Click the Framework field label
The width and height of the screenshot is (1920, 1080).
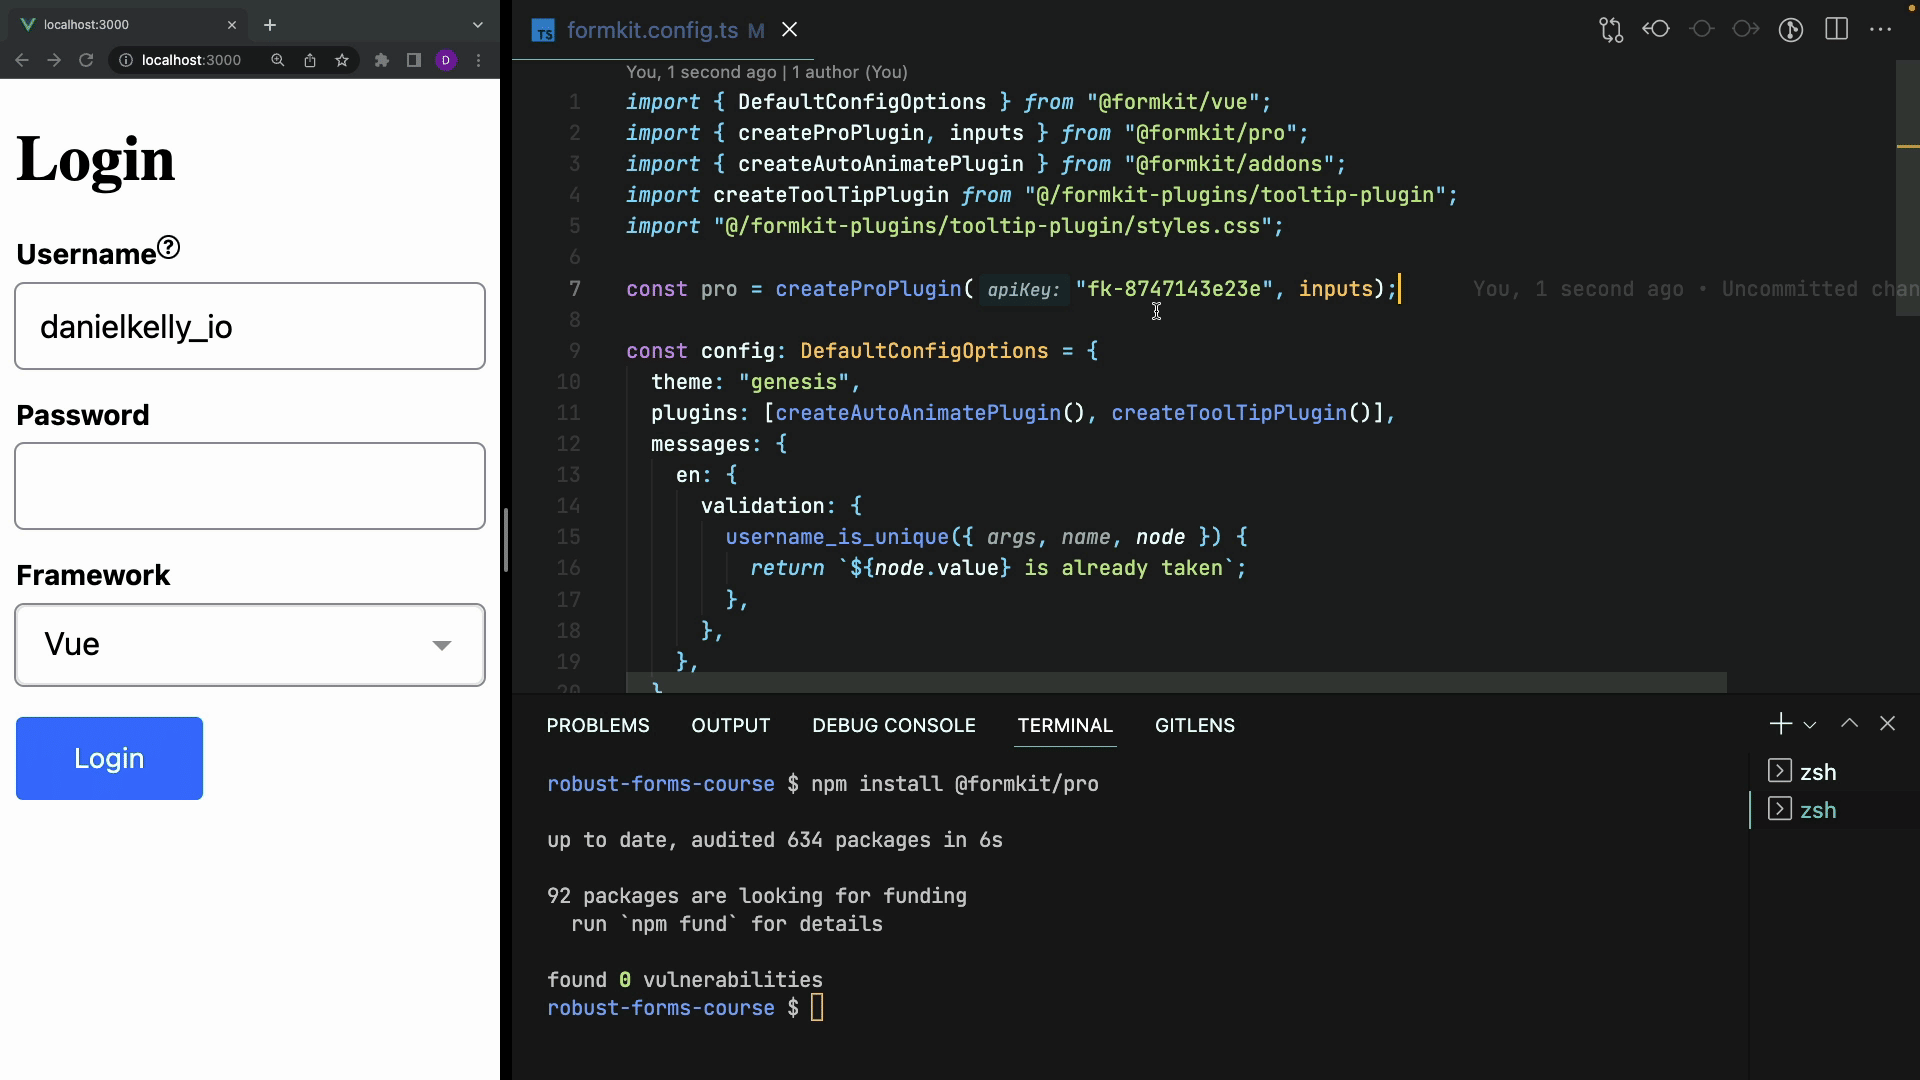tap(93, 575)
